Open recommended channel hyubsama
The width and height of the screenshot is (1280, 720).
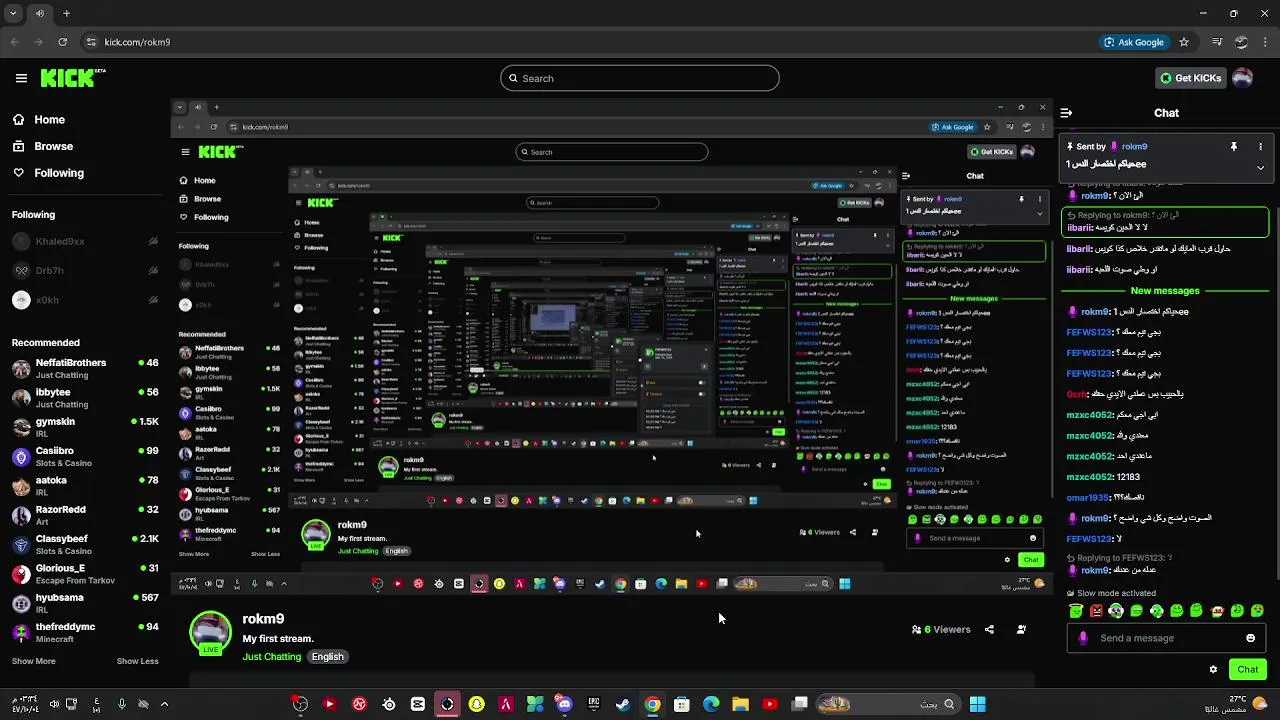[85, 603]
